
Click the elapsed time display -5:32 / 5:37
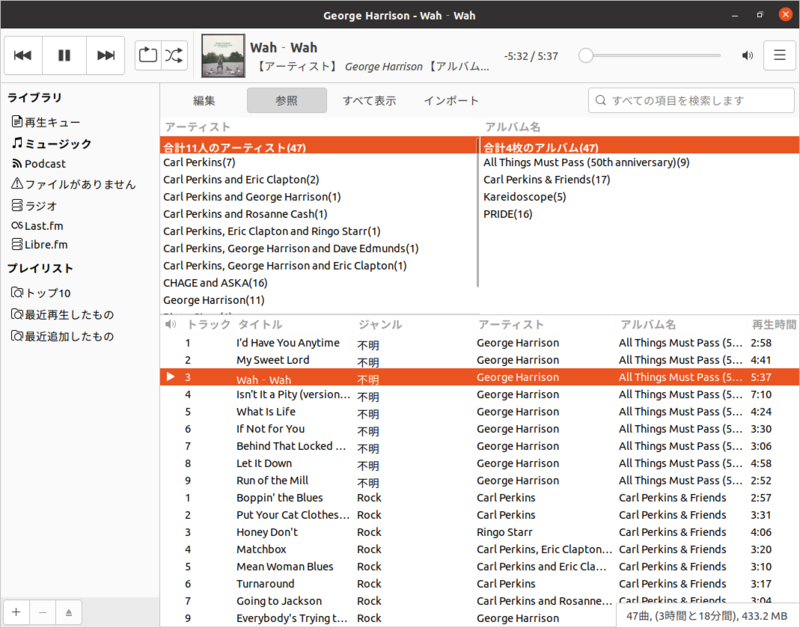(531, 56)
